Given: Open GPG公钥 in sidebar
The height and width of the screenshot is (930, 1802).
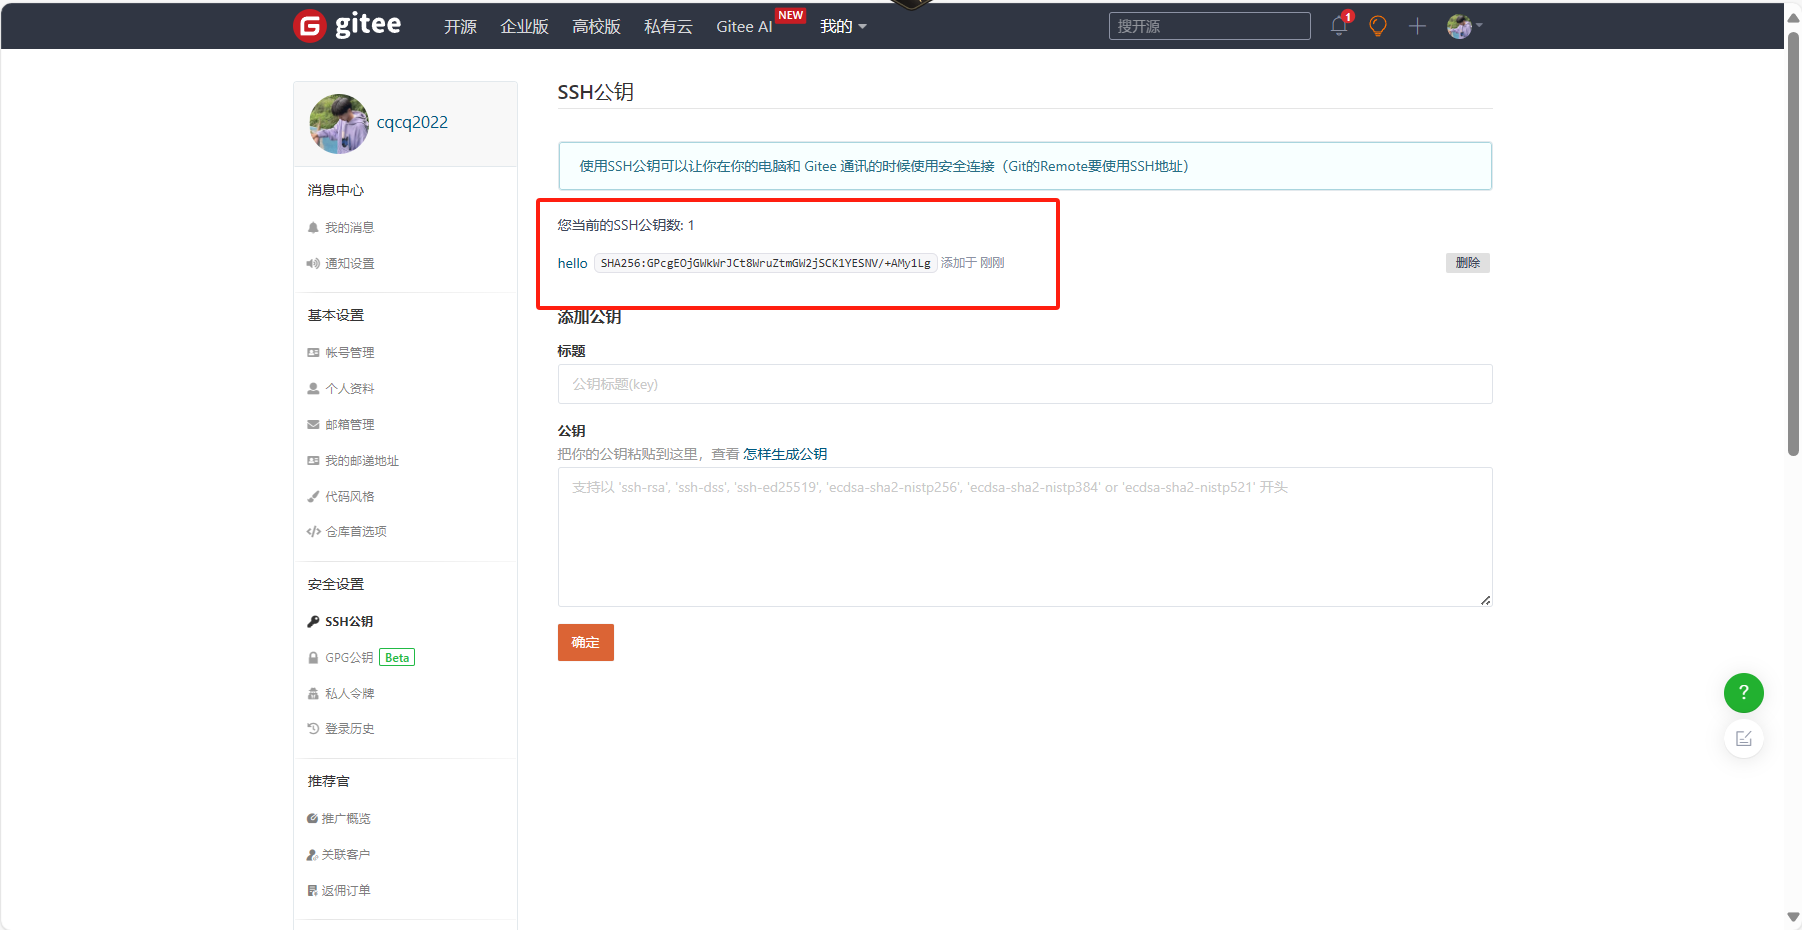Looking at the screenshot, I should (x=349, y=658).
